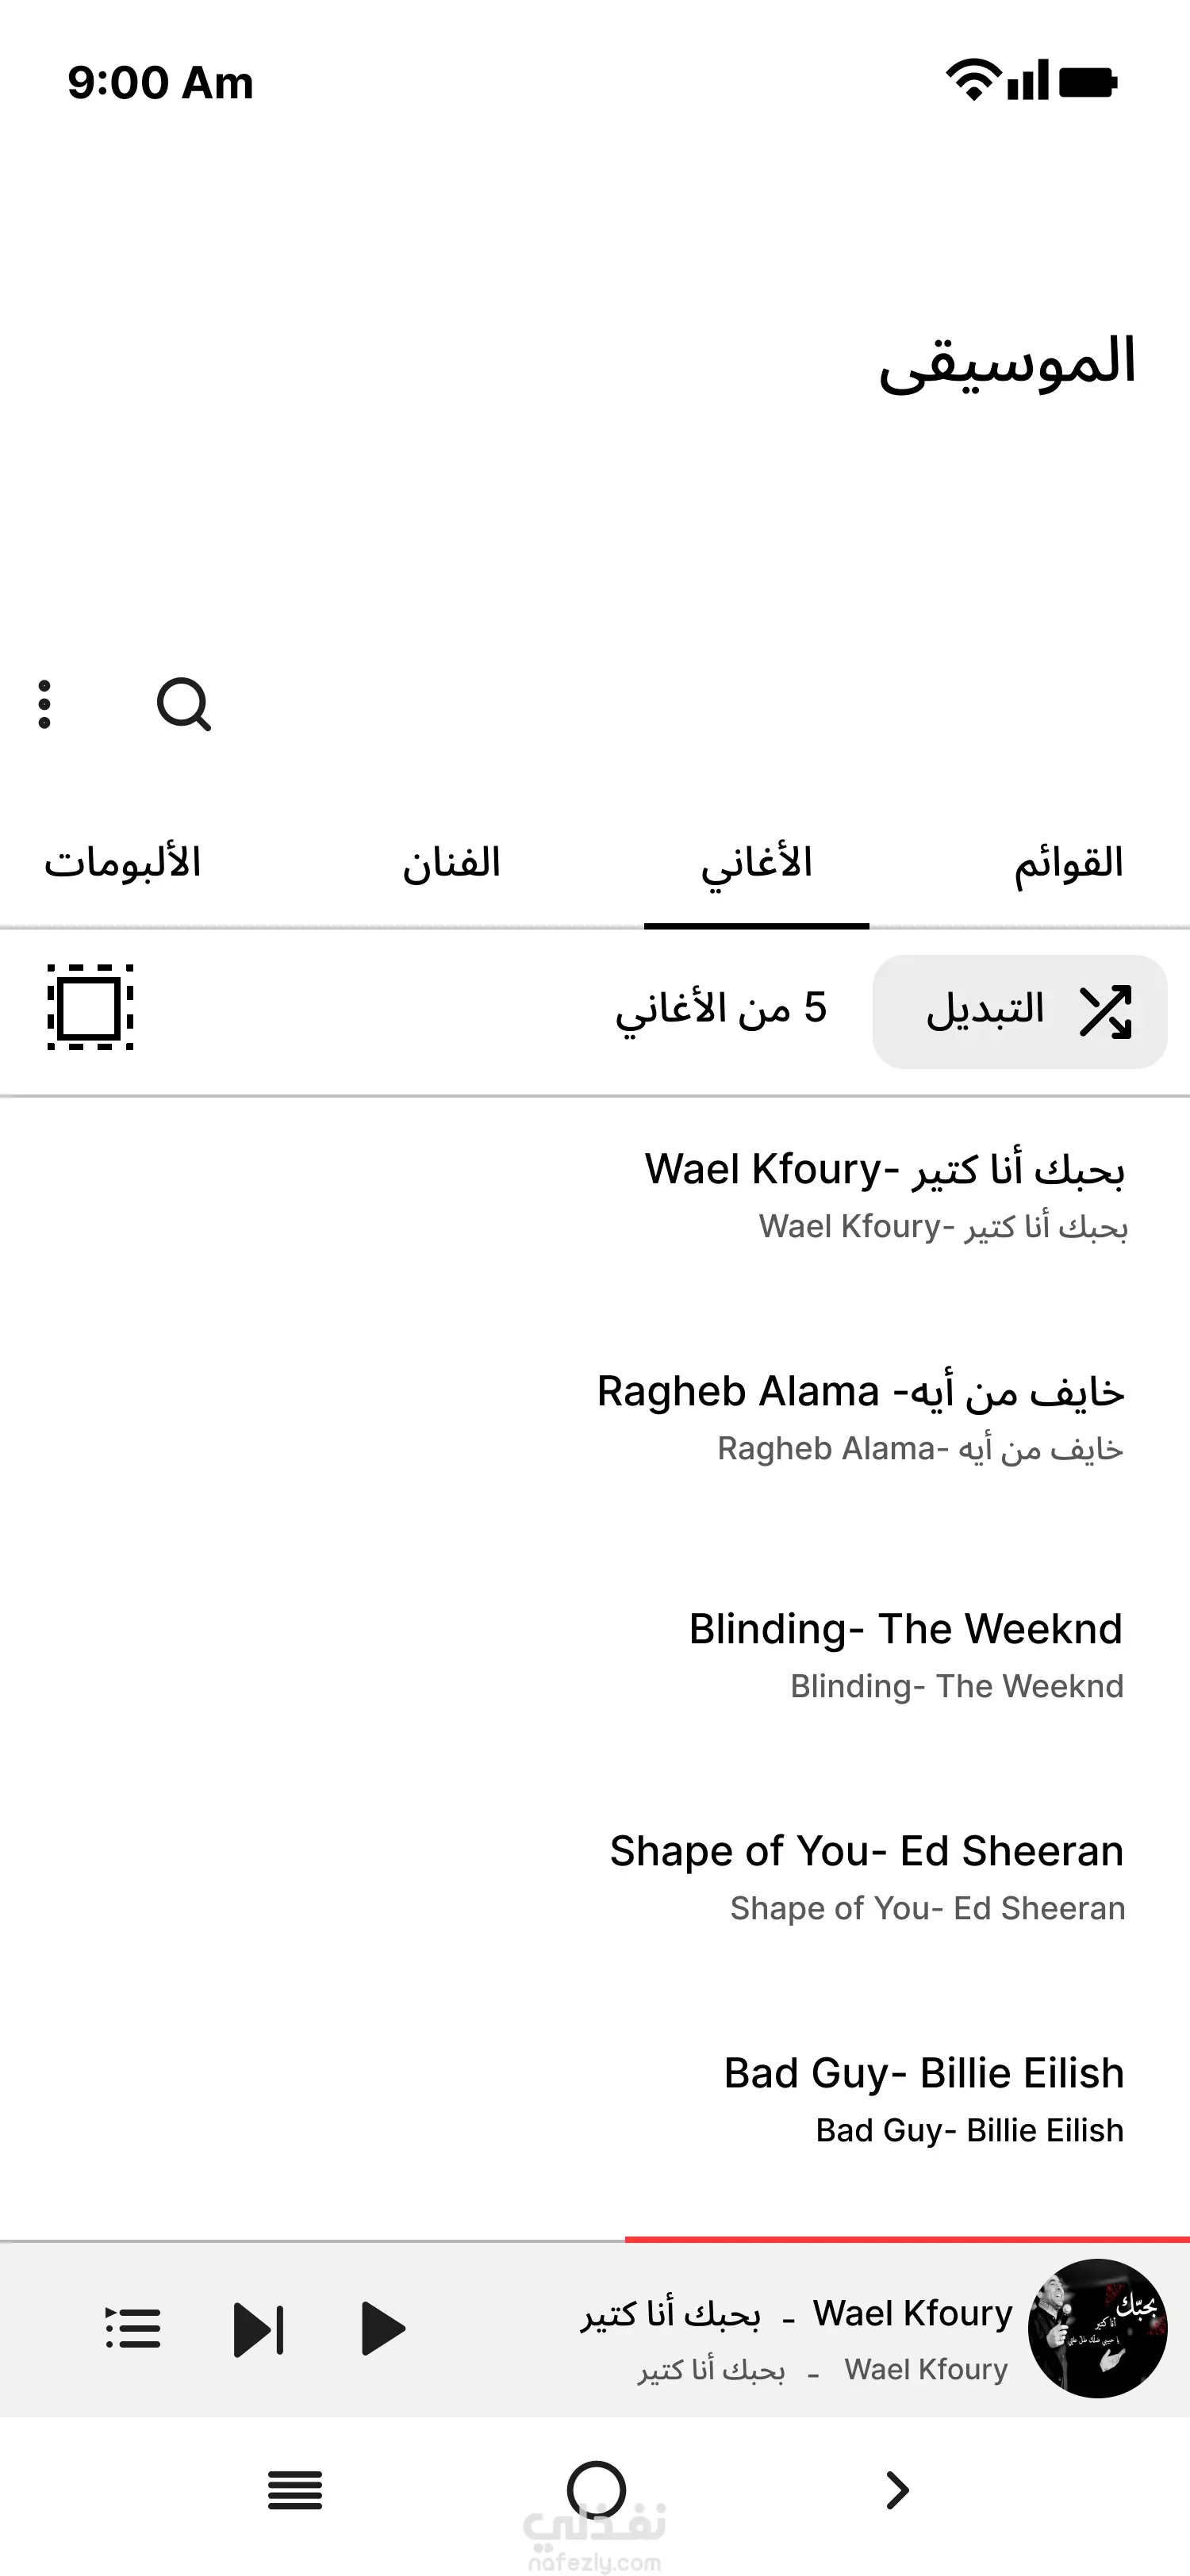The image size is (1190, 2576).
Task: Skip to the next track
Action: coord(259,2329)
